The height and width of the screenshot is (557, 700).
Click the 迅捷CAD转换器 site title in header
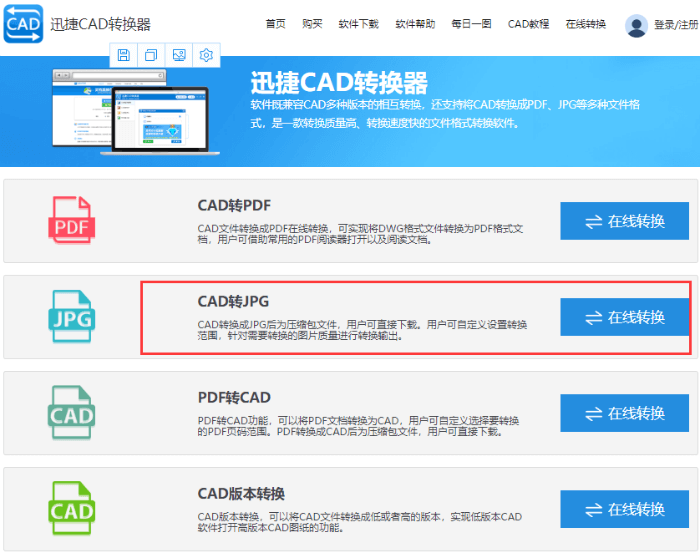(x=100, y=24)
